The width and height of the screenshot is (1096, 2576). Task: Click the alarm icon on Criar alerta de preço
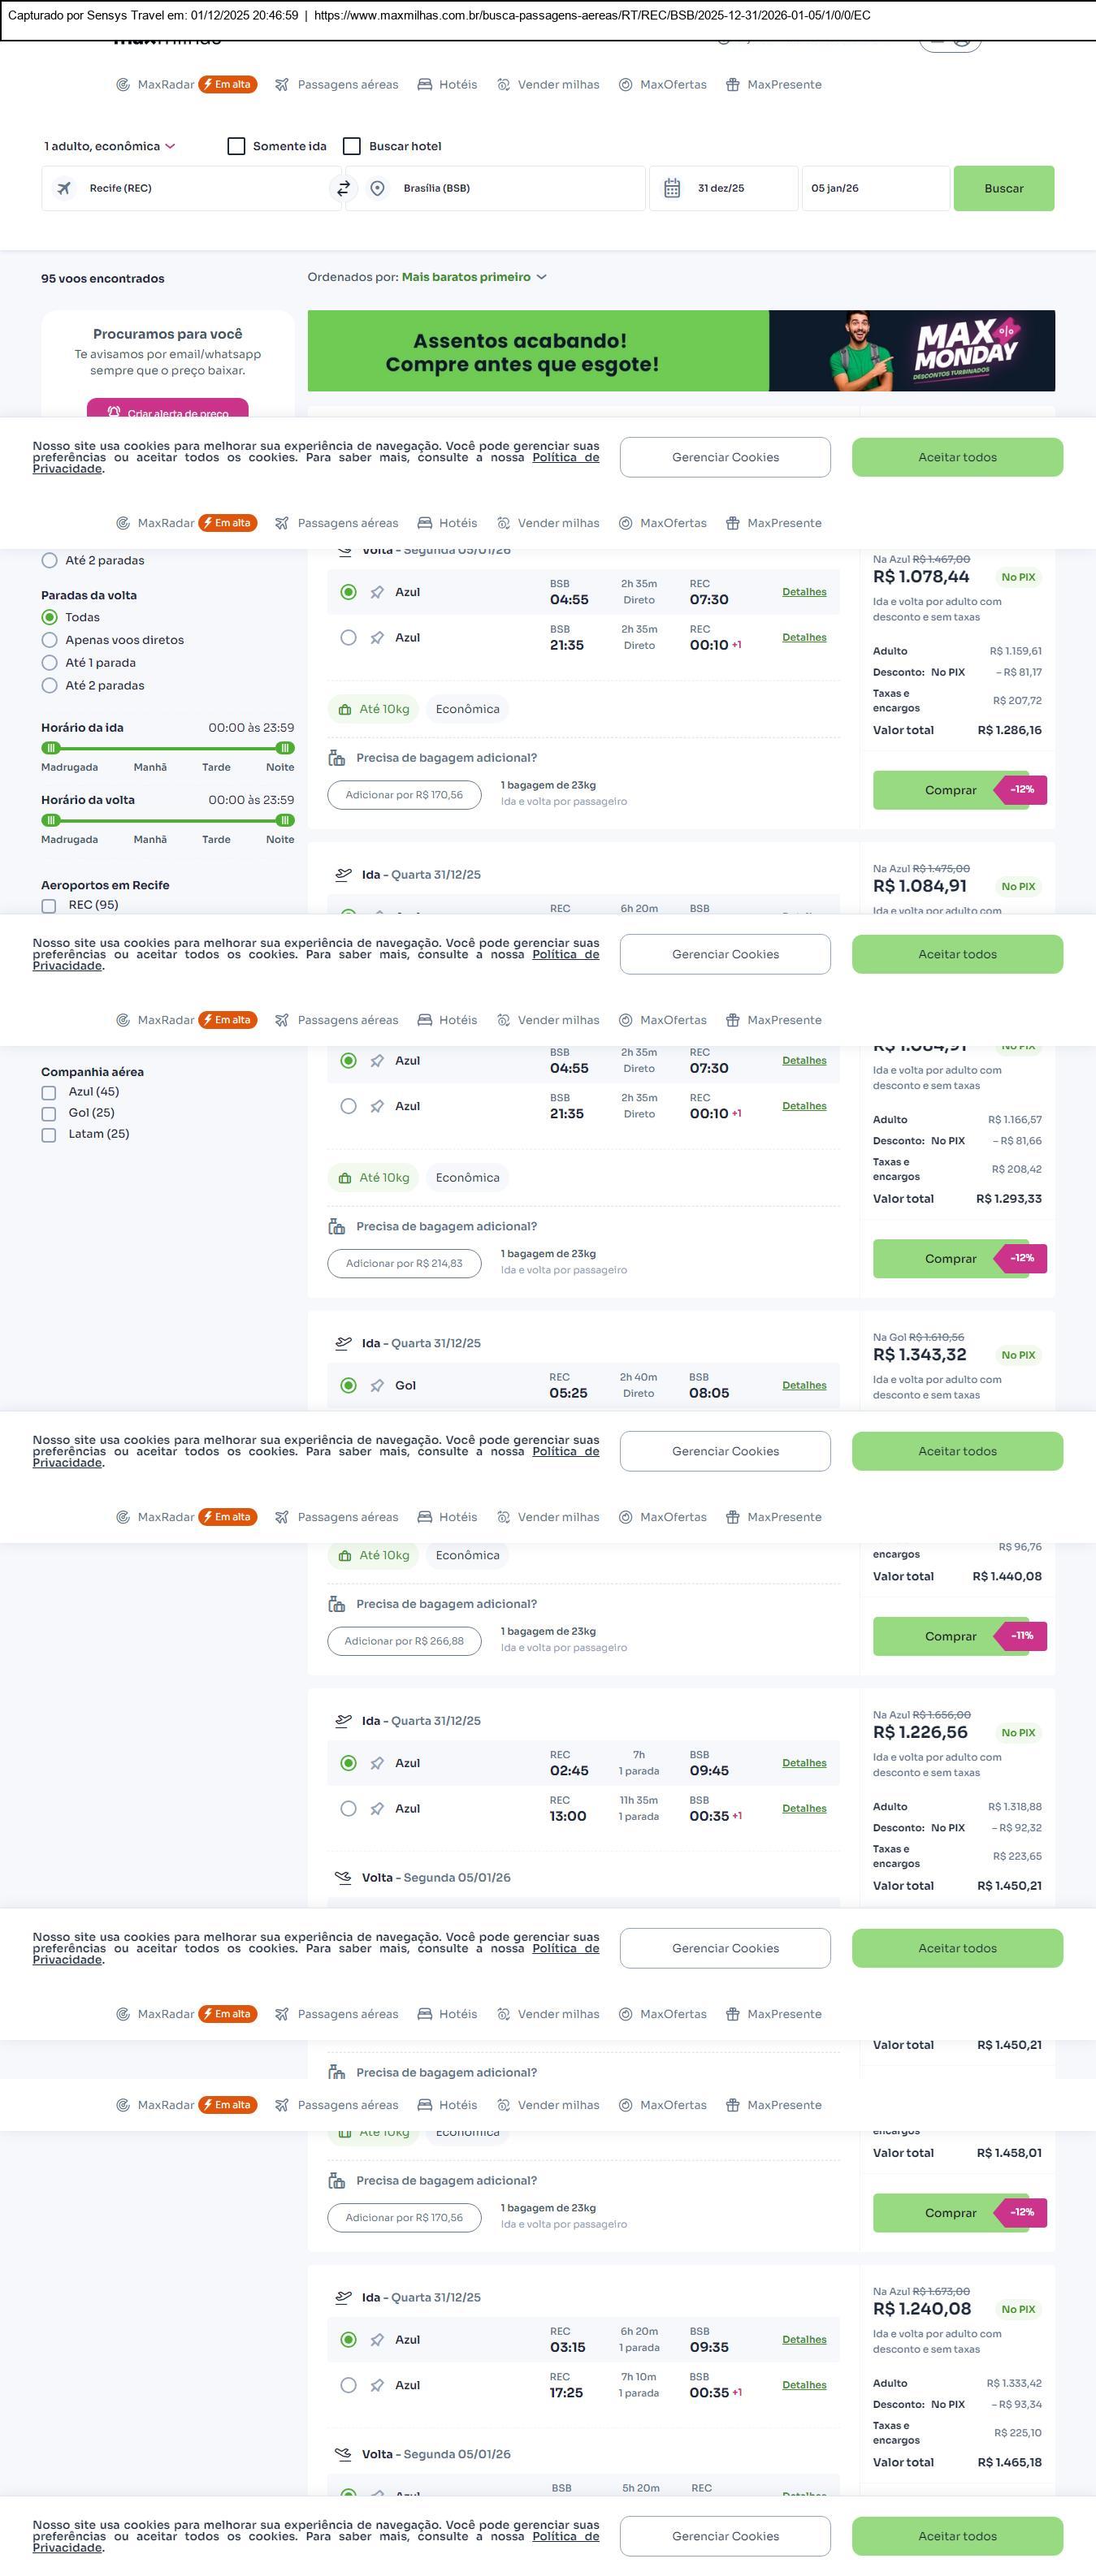coord(114,412)
